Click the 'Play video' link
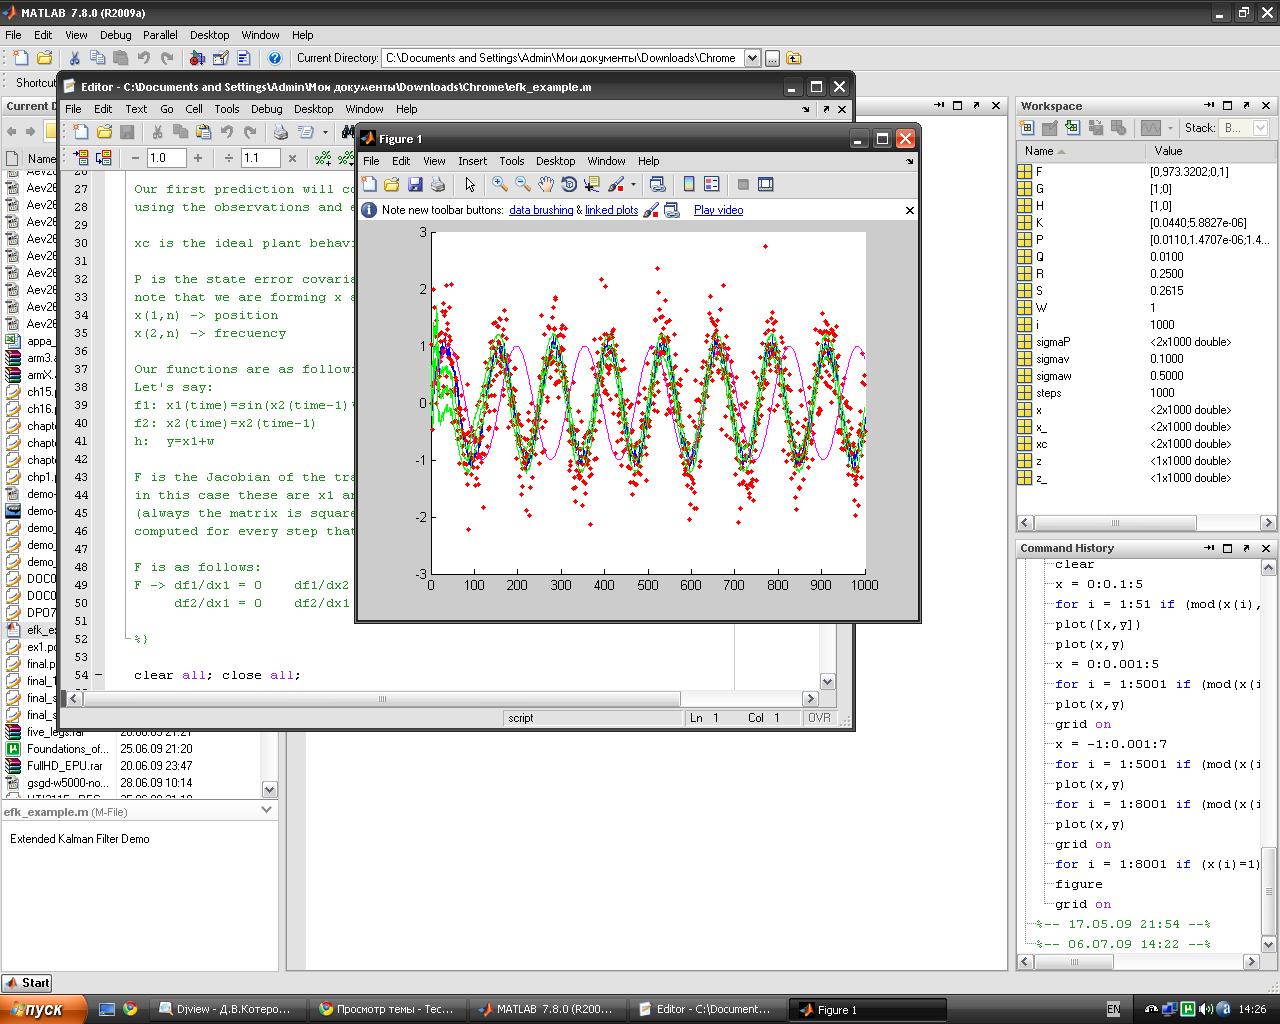 click(x=718, y=210)
